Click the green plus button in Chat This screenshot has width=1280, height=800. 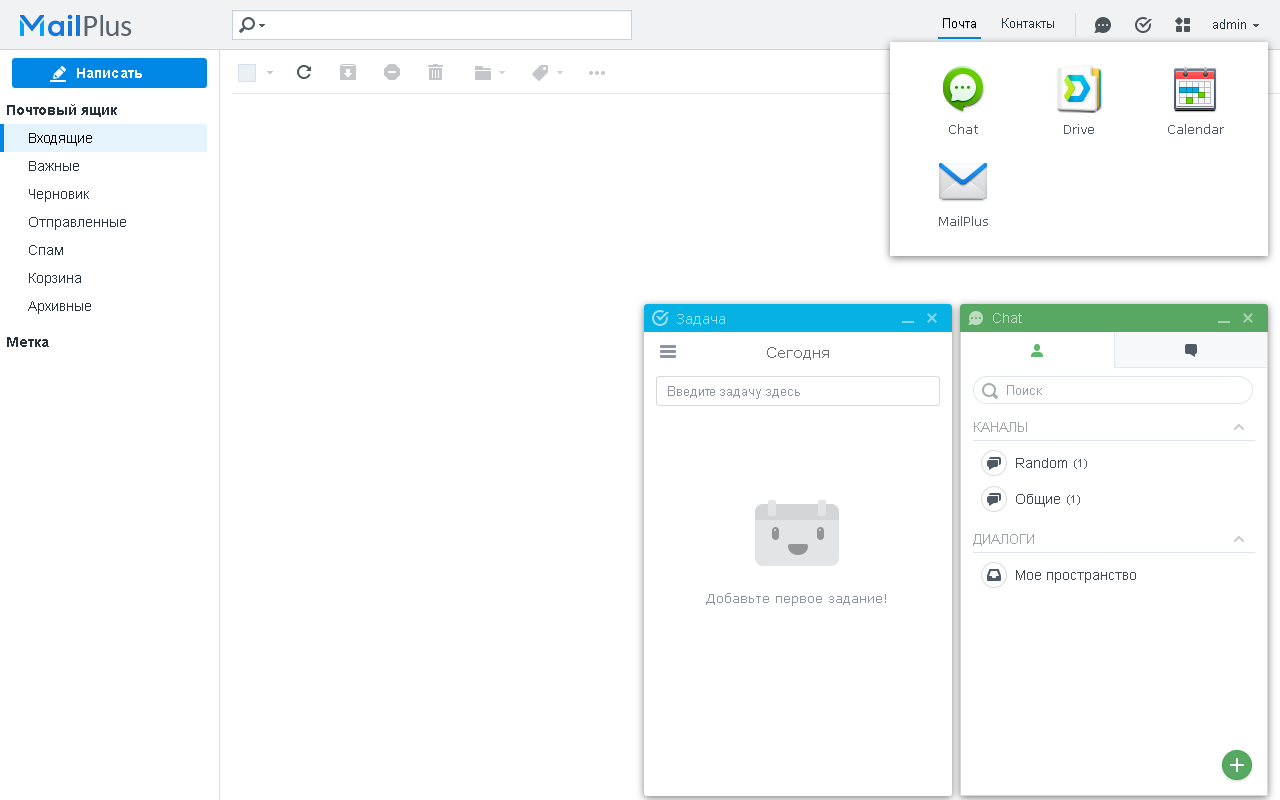click(1237, 765)
